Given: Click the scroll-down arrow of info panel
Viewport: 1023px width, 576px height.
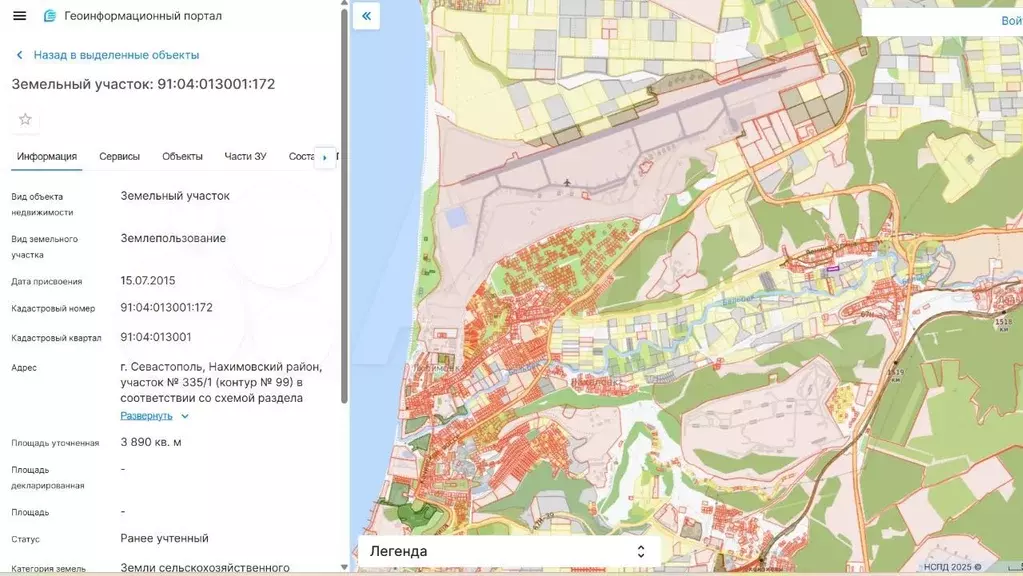Looking at the screenshot, I should pos(344,567).
